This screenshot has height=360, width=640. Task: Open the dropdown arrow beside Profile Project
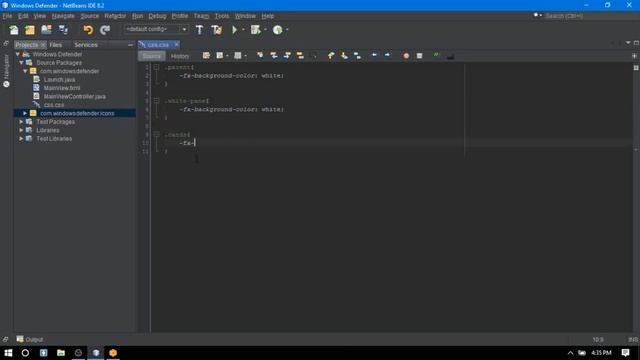(287, 29)
